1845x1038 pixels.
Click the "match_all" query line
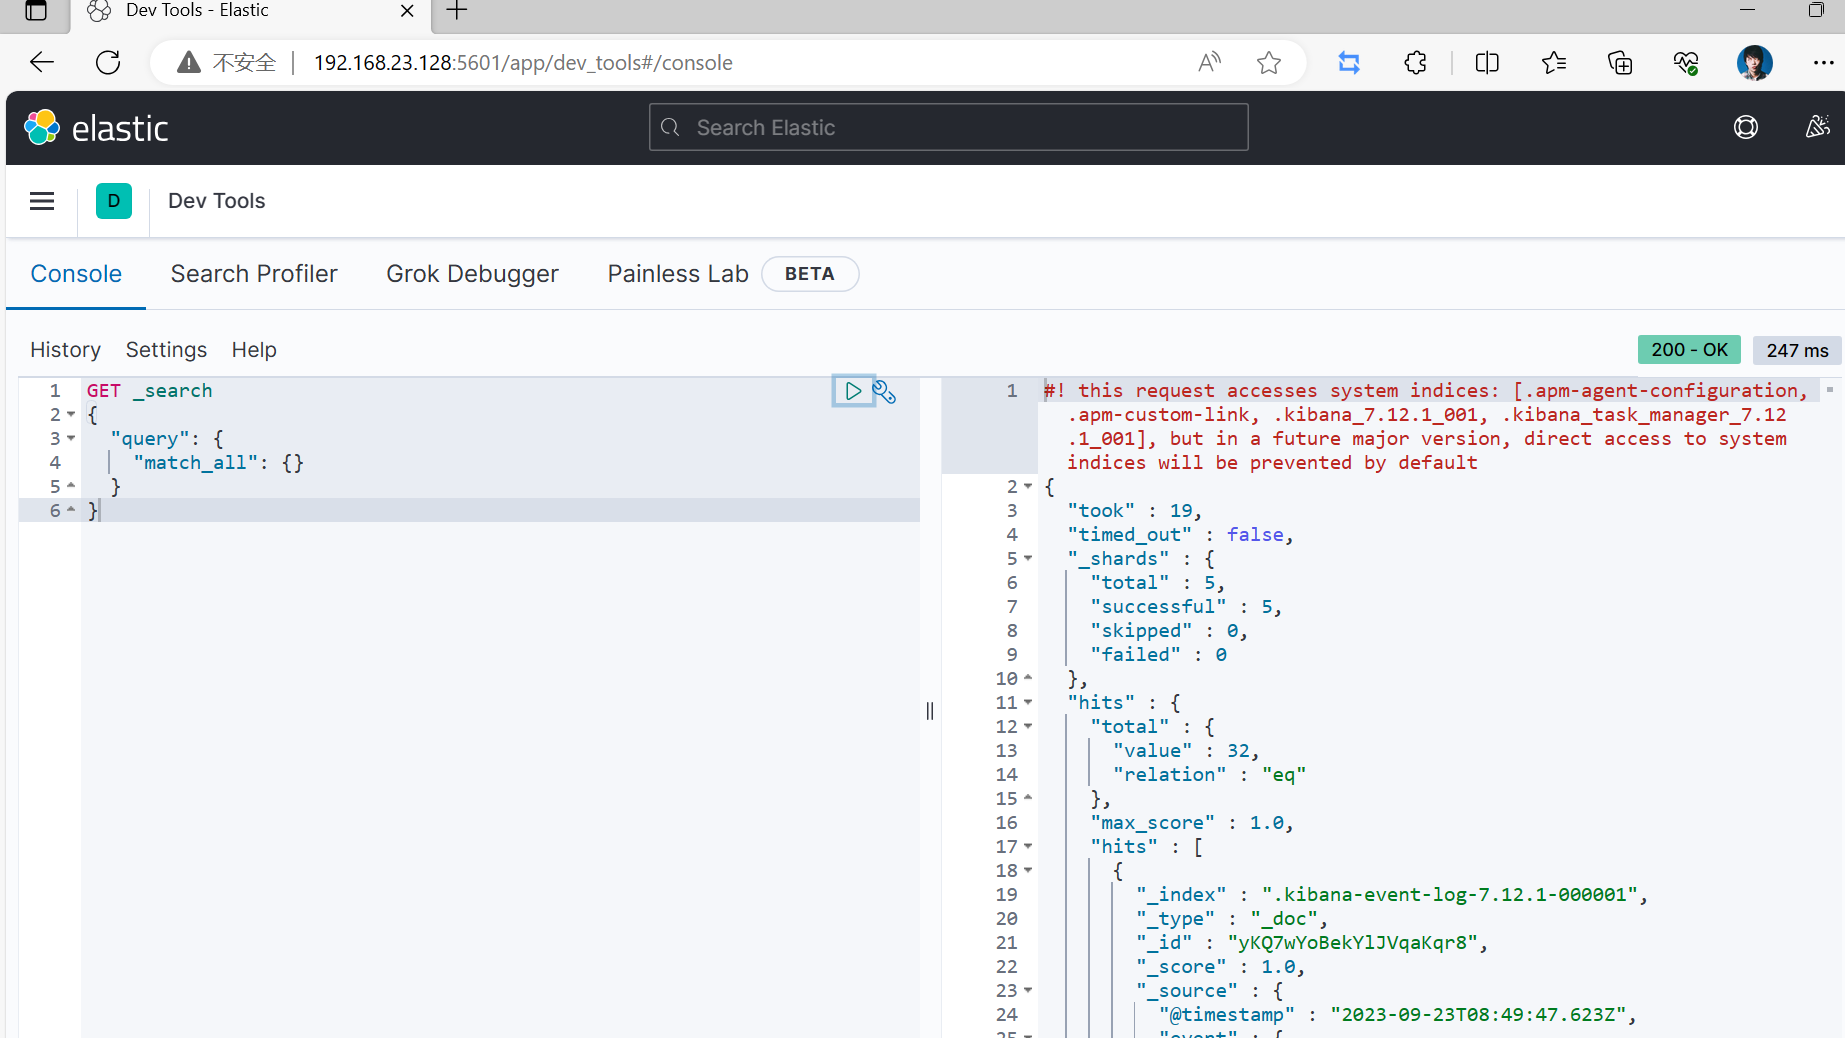pos(218,463)
